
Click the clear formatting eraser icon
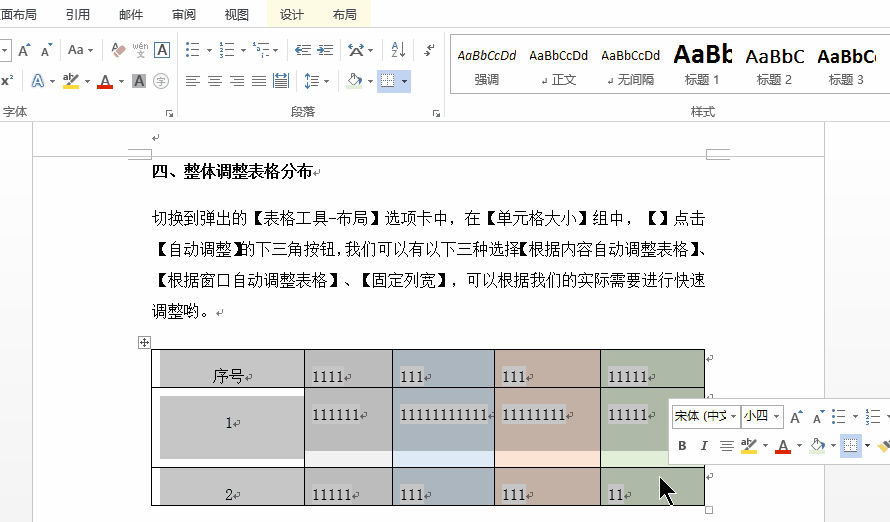(x=118, y=49)
